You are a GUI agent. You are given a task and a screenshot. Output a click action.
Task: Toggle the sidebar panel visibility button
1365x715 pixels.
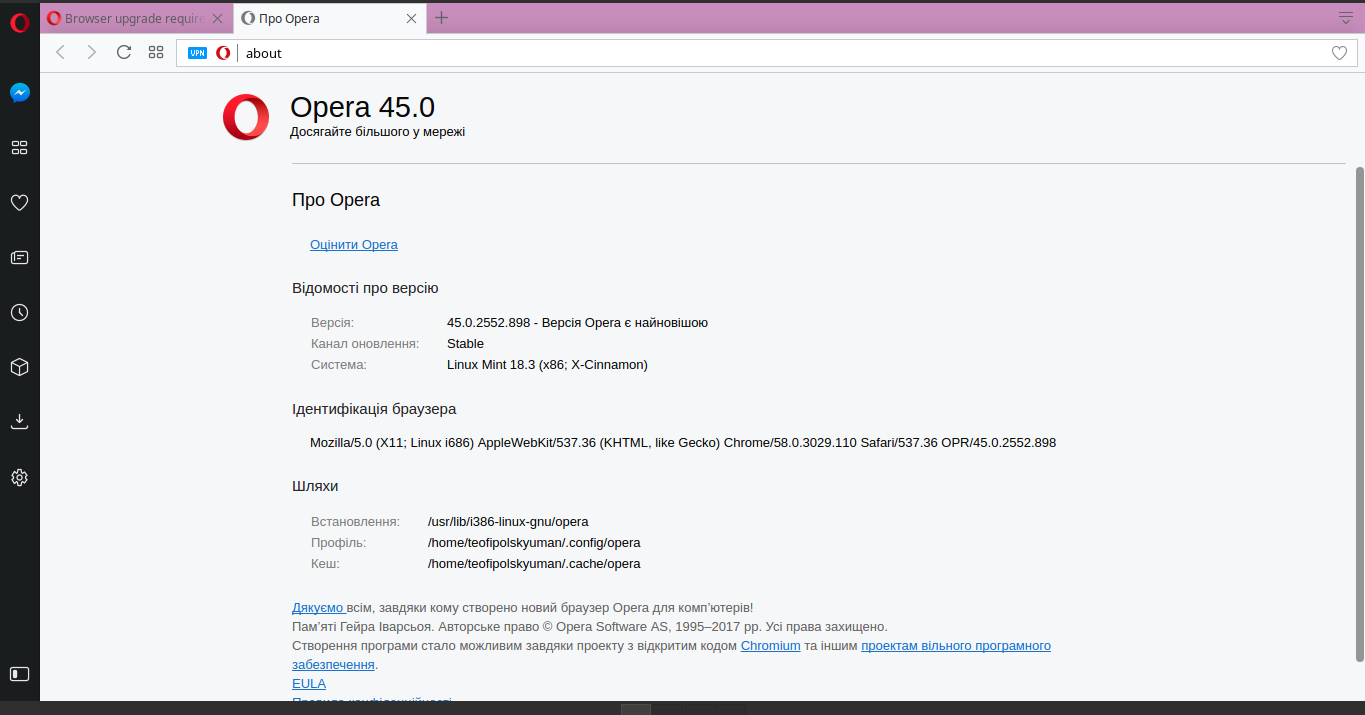19,674
